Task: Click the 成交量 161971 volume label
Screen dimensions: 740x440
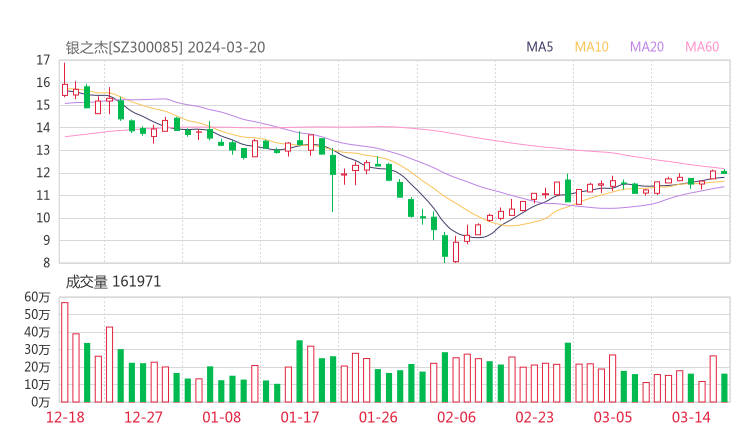Action: click(x=113, y=282)
